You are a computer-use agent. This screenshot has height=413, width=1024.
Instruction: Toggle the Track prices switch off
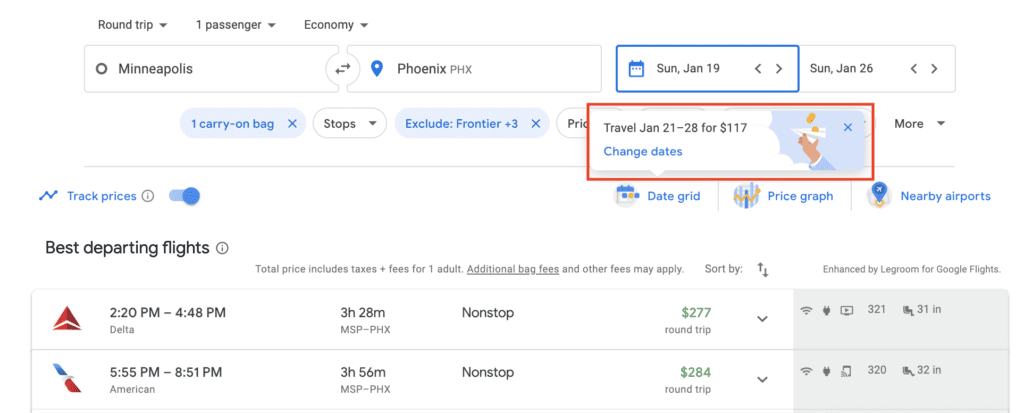pyautogui.click(x=185, y=196)
